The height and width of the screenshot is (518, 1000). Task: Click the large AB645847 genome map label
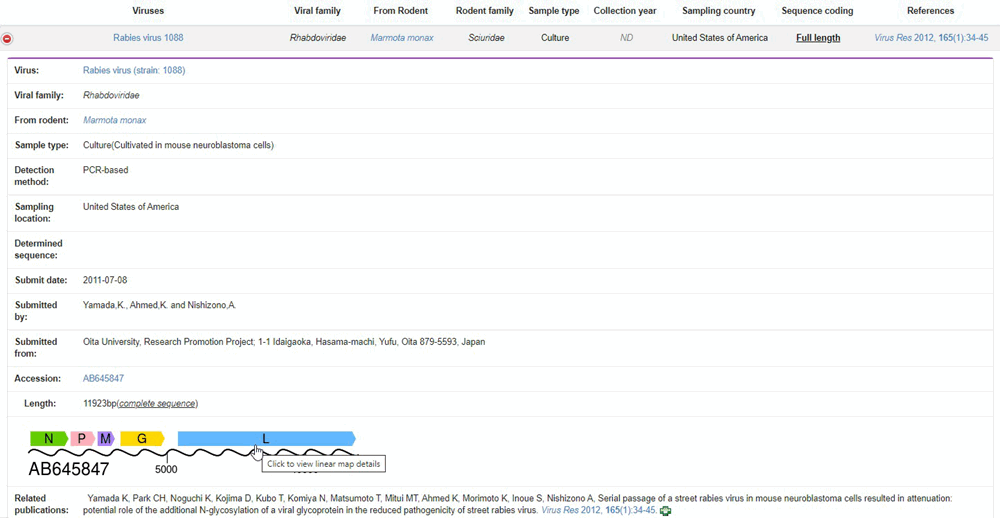pos(68,469)
